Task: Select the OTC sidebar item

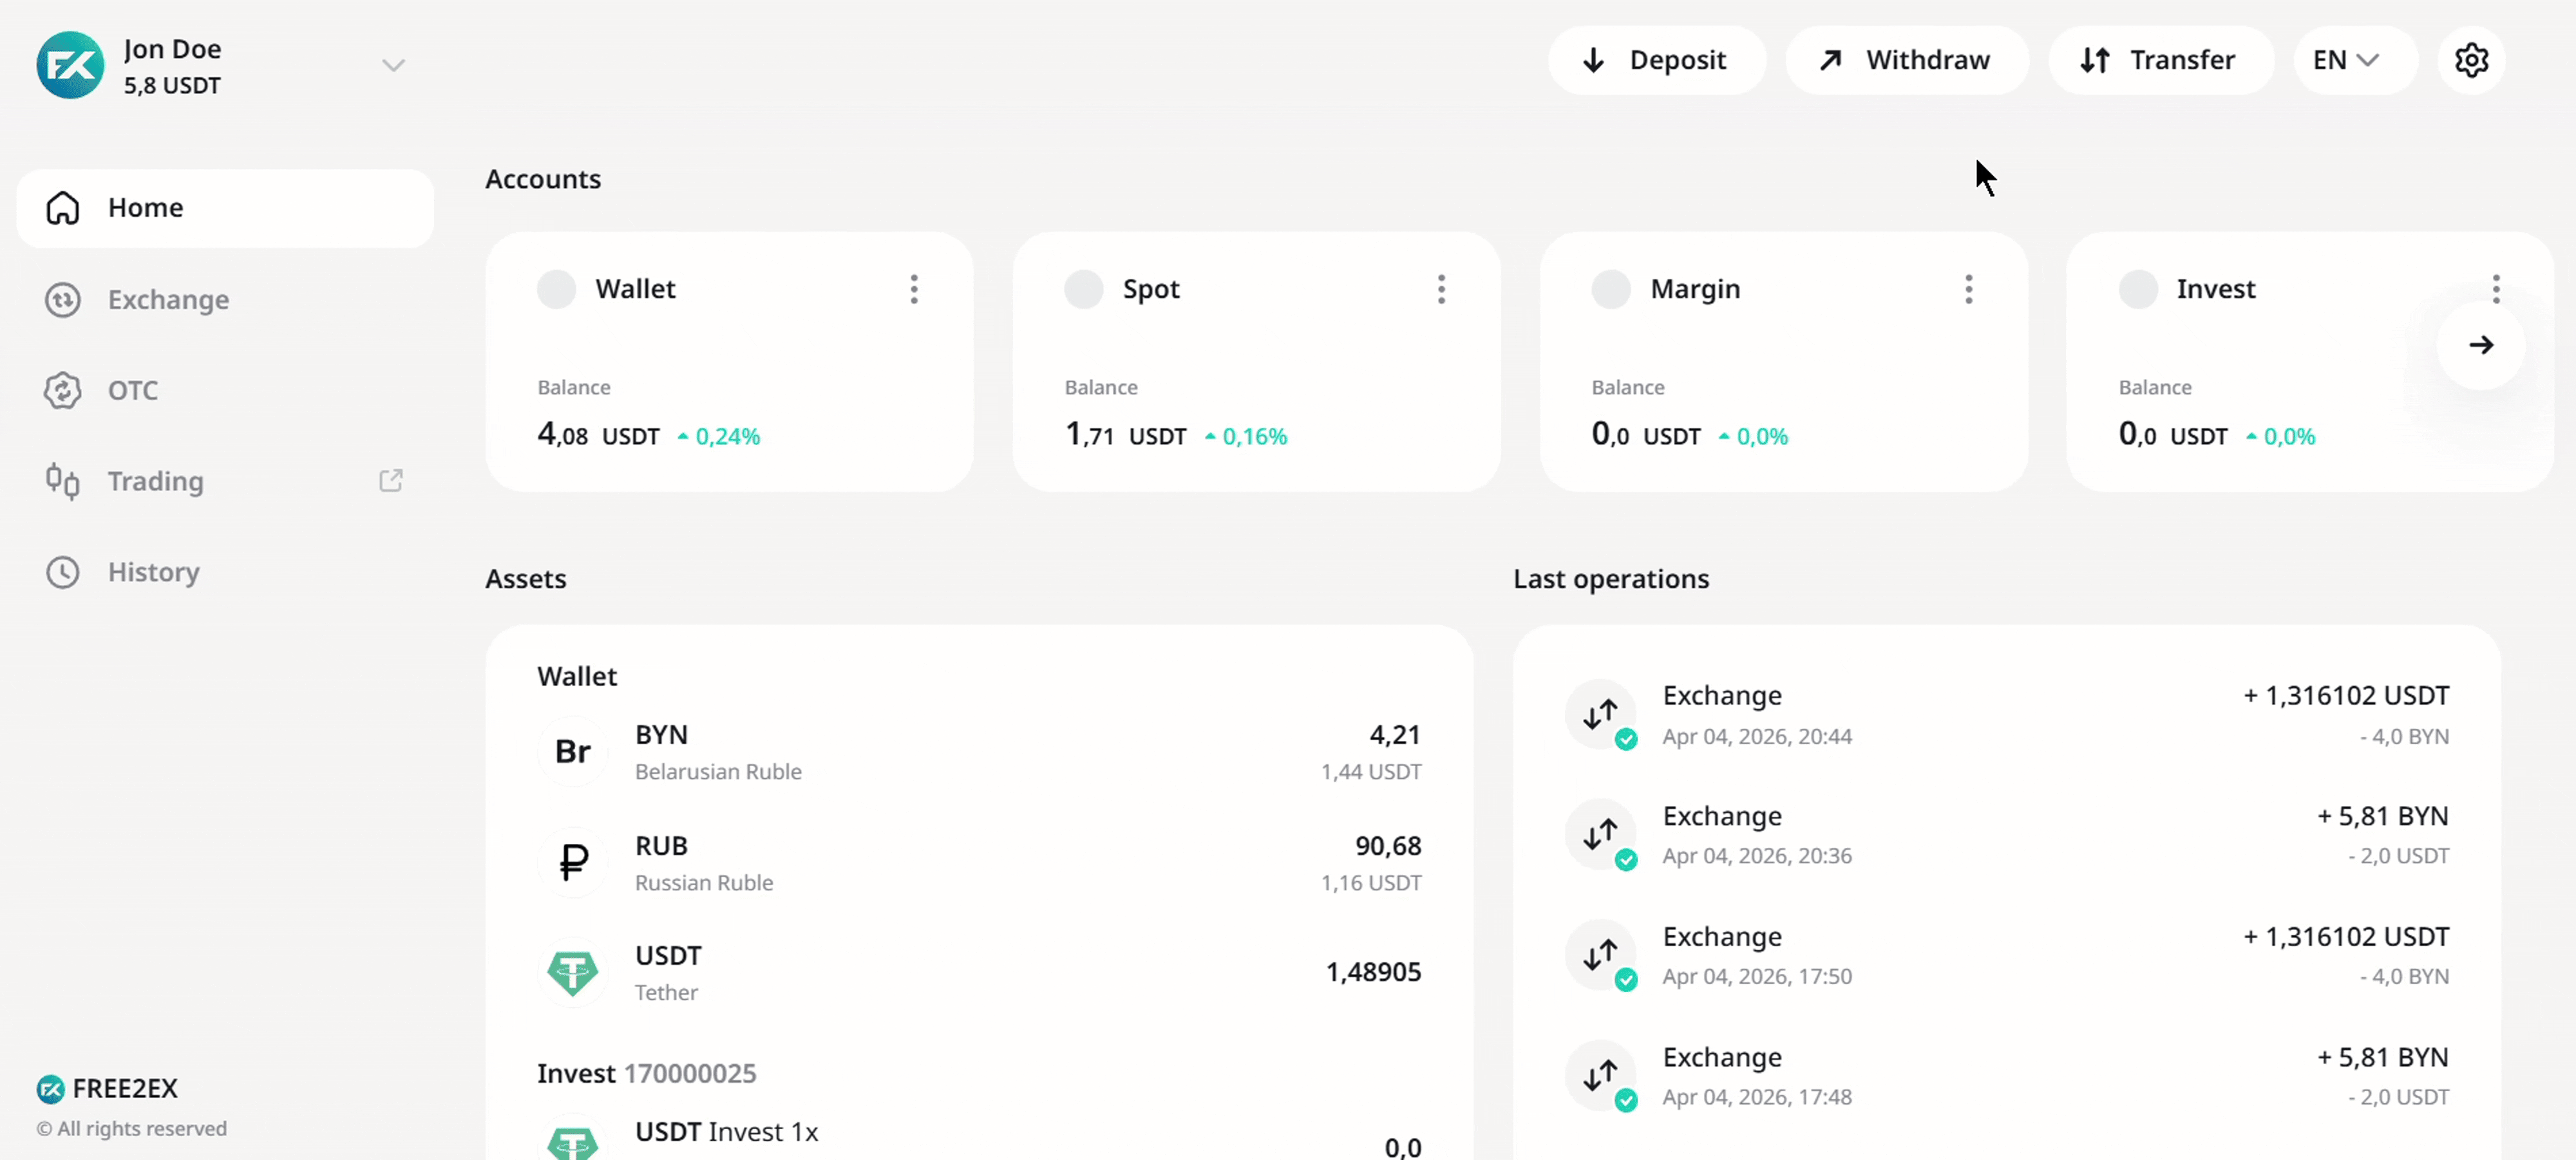Action: (x=132, y=390)
